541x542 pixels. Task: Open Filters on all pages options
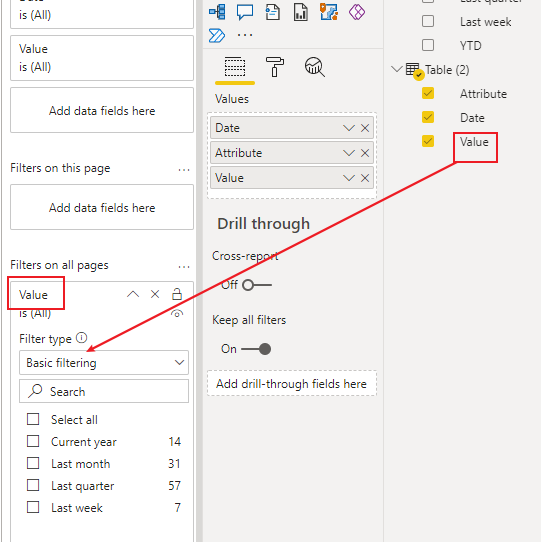click(x=184, y=267)
